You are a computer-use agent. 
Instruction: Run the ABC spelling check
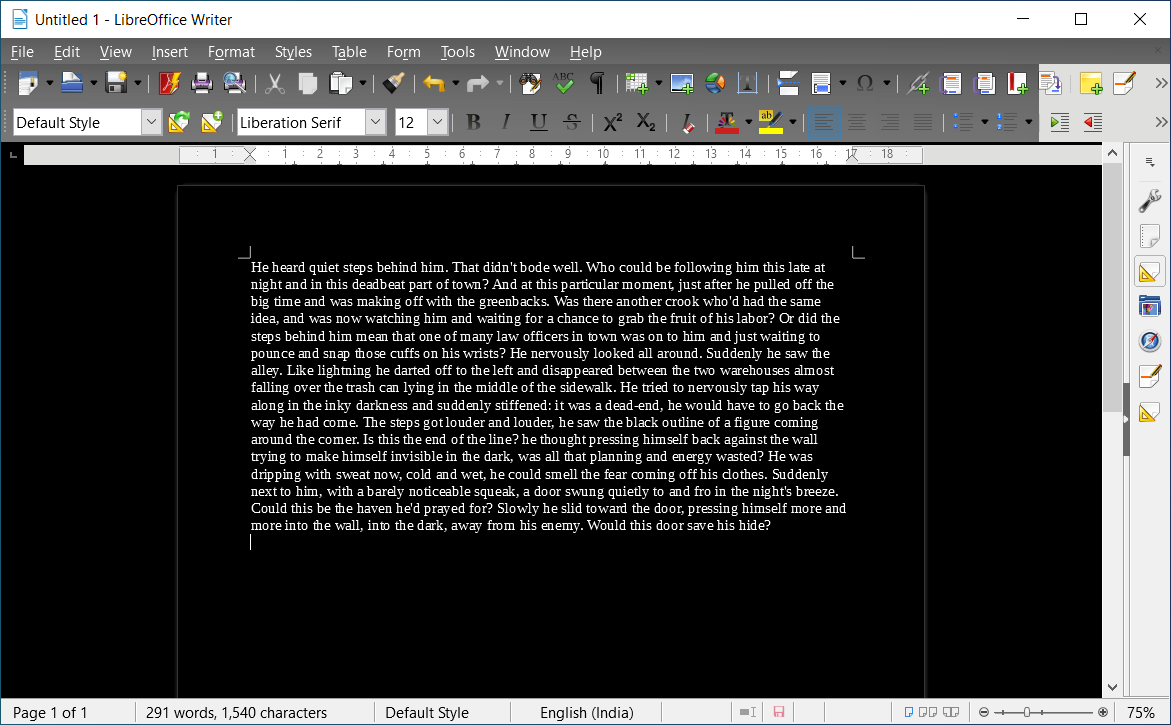coord(564,83)
